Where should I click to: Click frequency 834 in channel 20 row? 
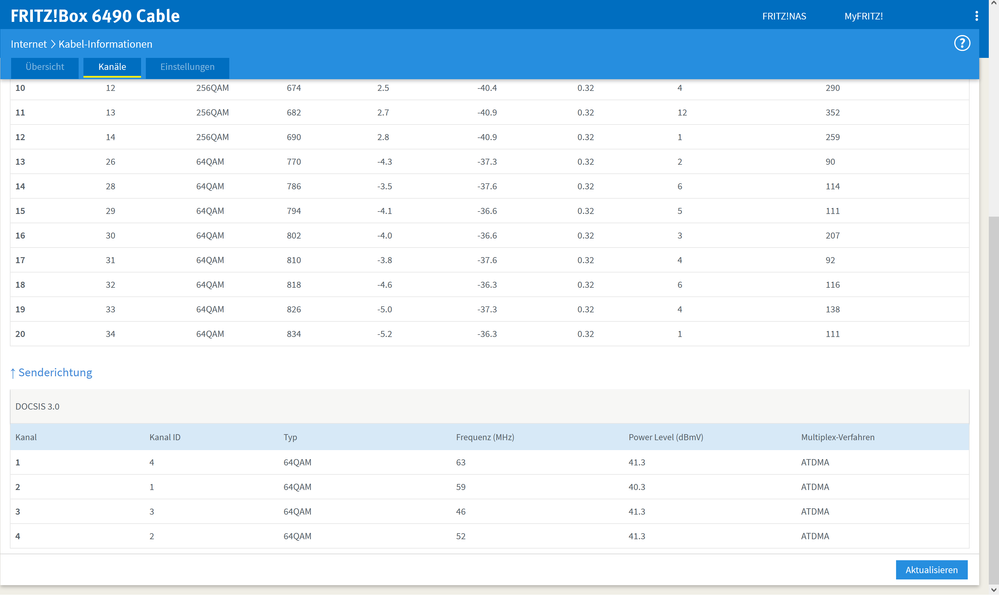294,334
